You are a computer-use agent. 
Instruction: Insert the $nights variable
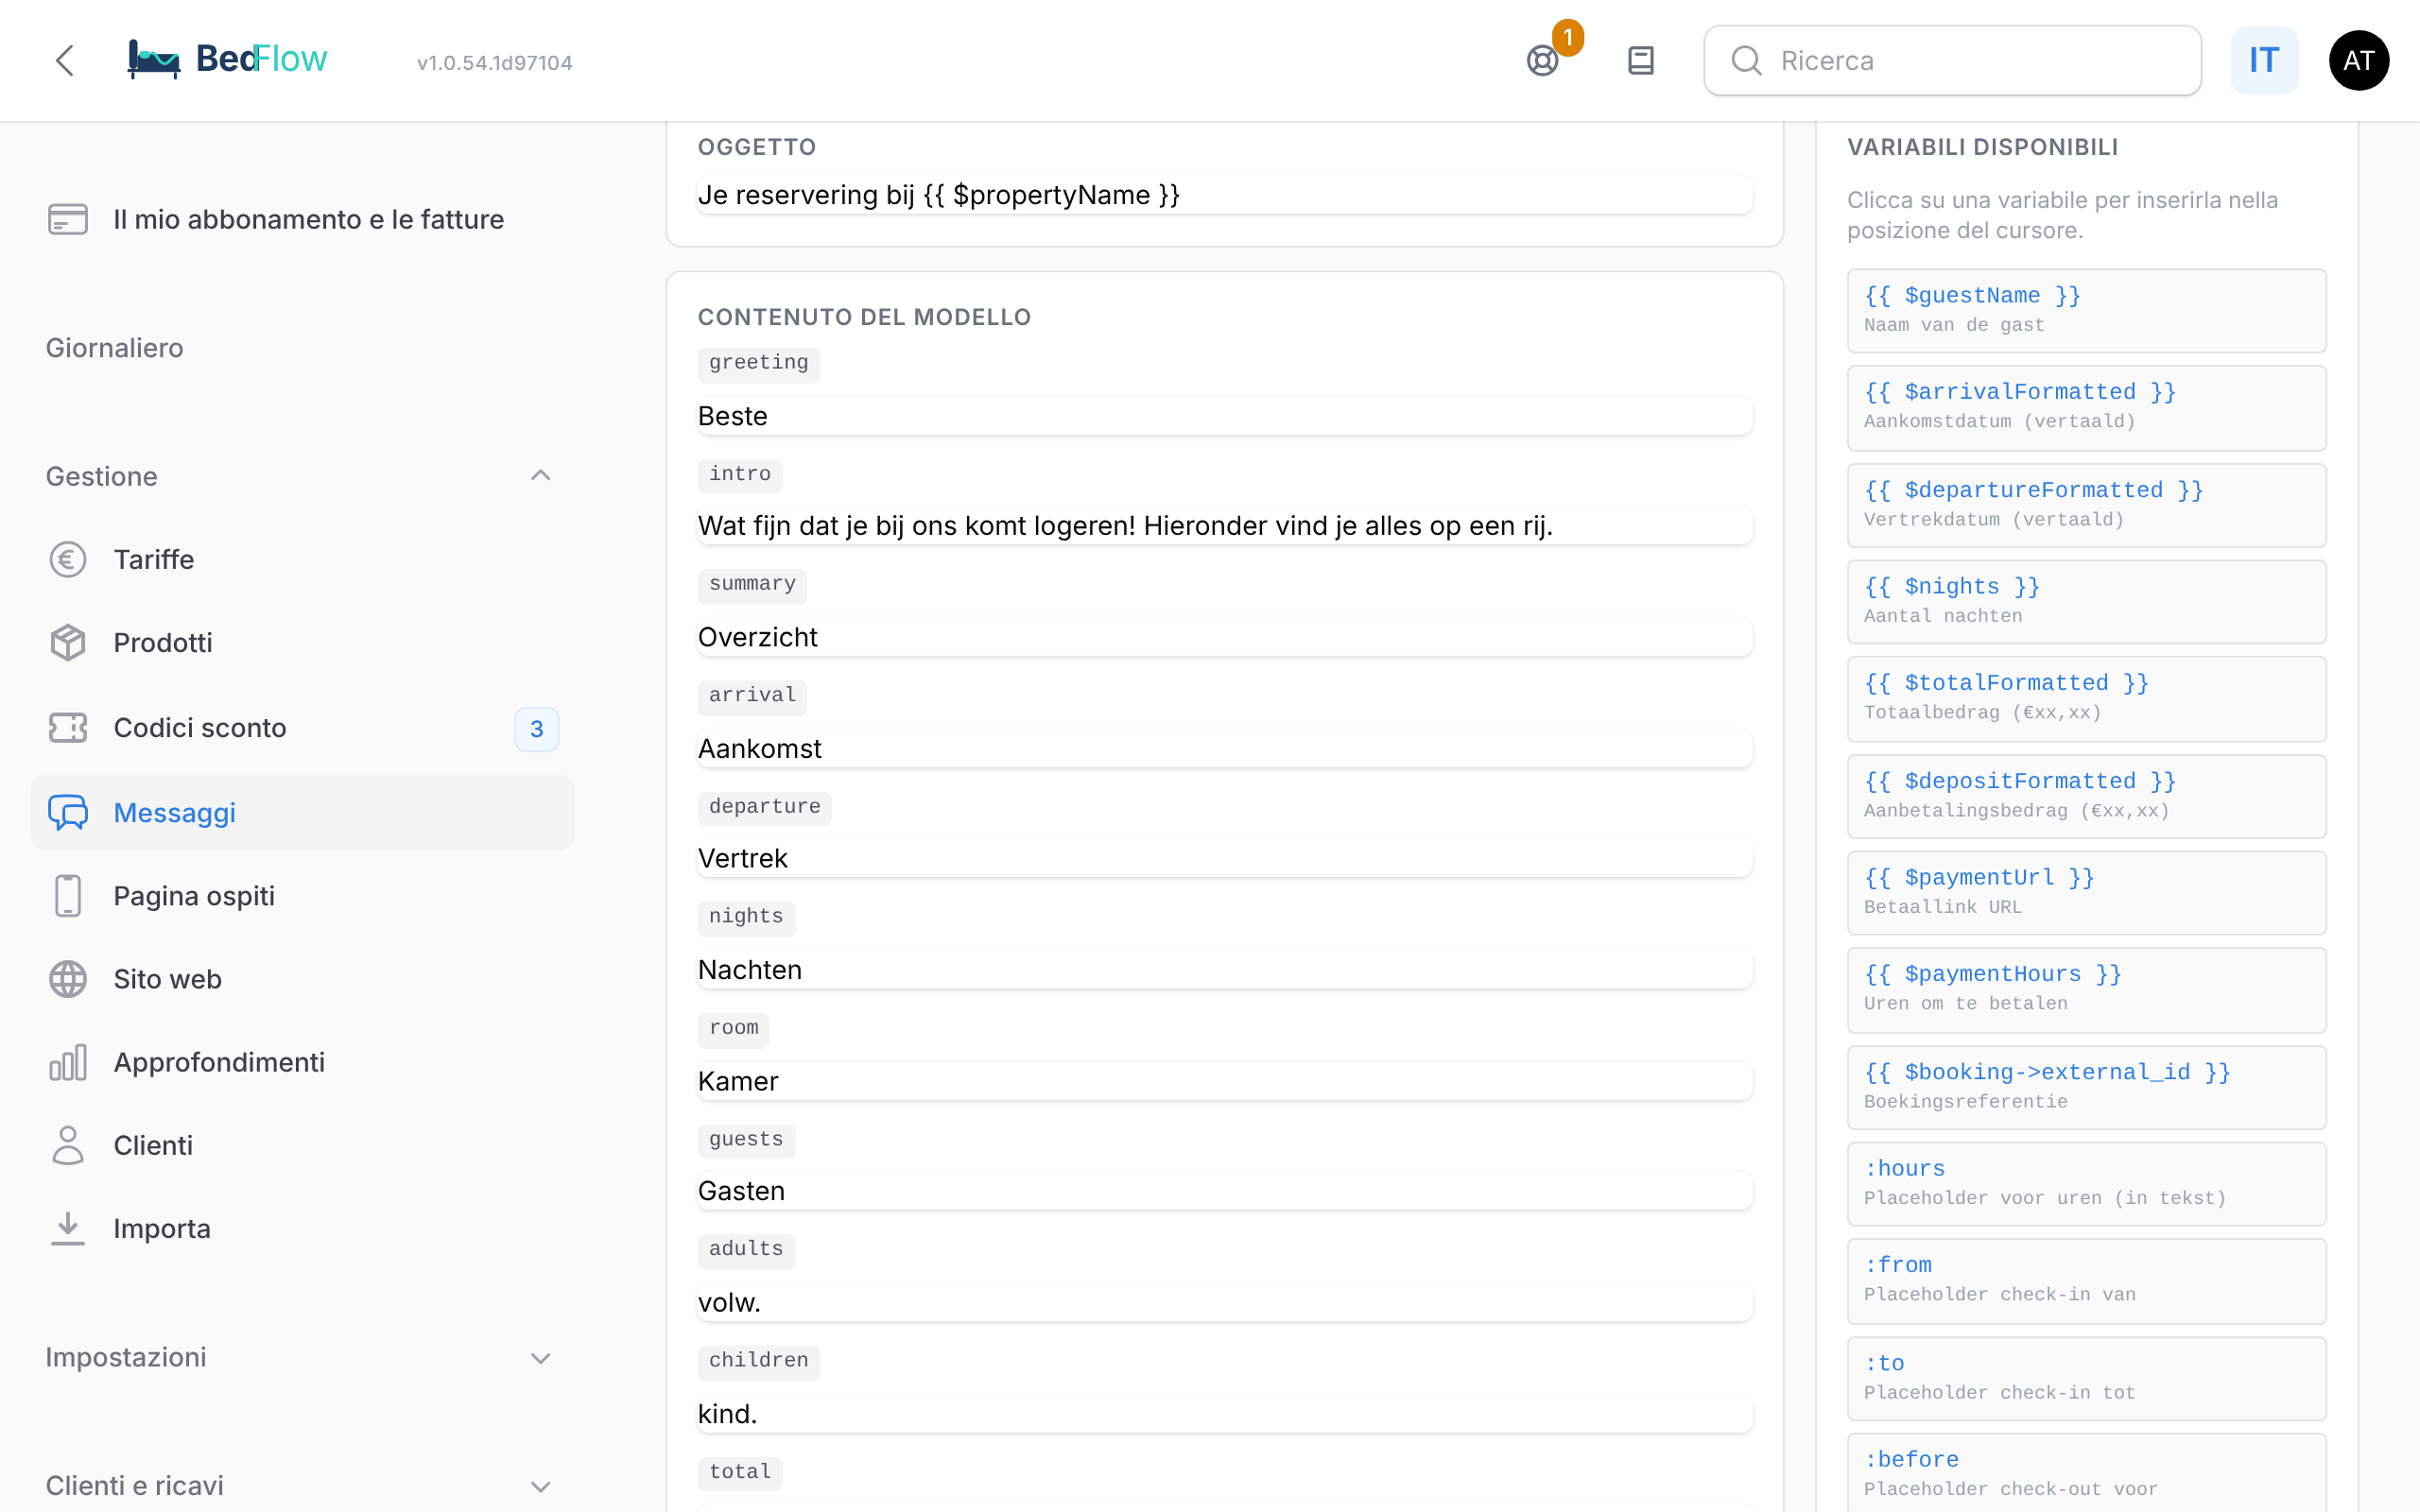click(x=2086, y=601)
